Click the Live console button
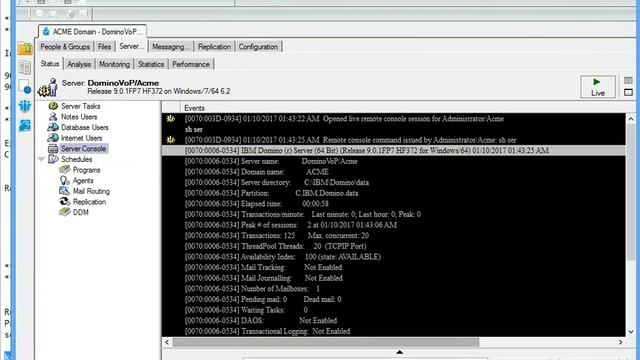This screenshot has width=640, height=360. click(598, 87)
